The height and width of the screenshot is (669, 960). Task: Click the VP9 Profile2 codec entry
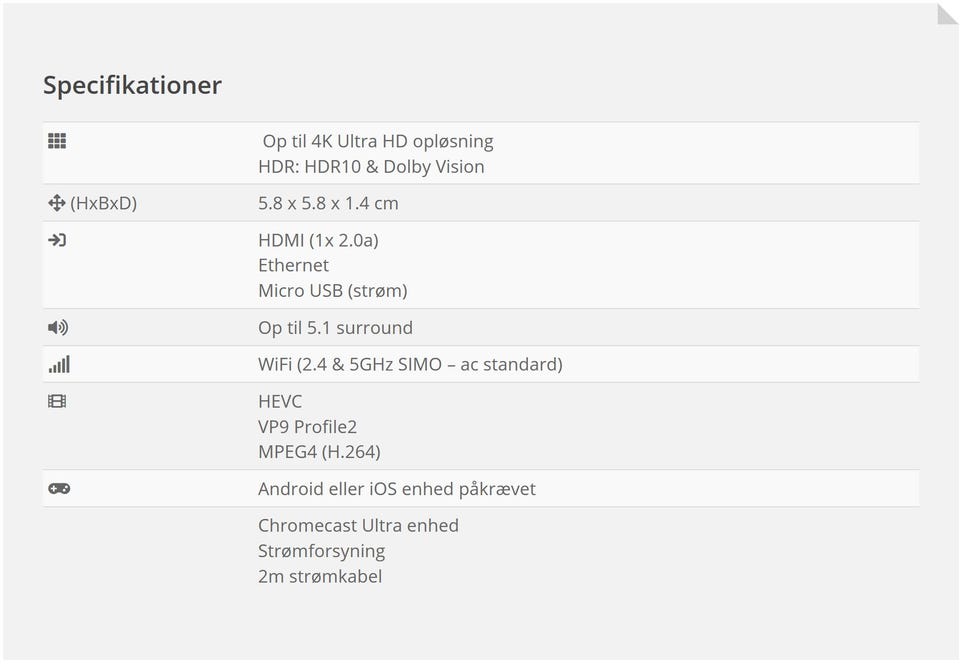pos(307,427)
